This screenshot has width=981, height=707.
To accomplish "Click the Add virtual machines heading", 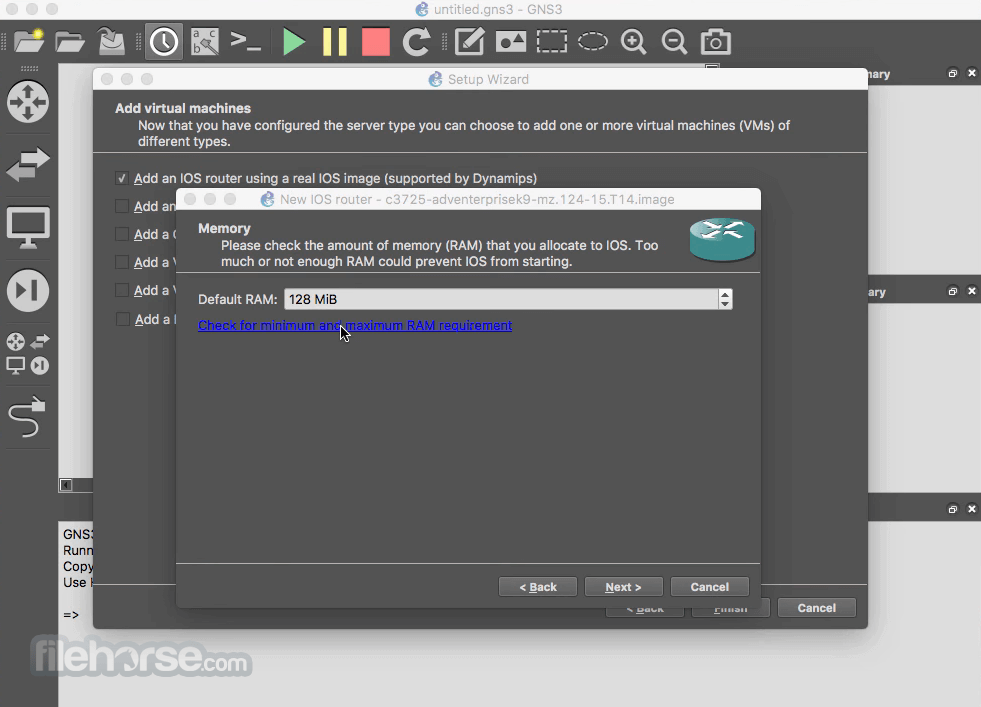I will pos(183,108).
